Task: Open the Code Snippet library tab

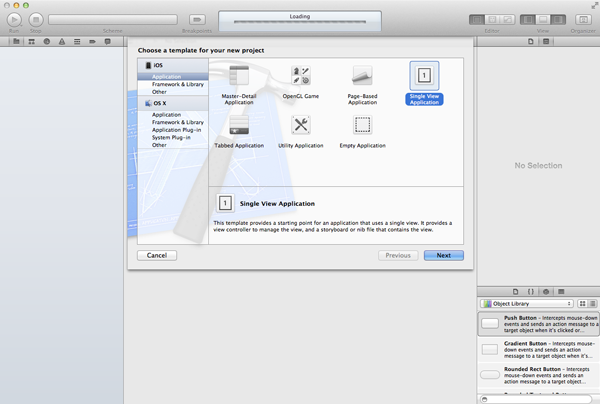Action: 531,292
